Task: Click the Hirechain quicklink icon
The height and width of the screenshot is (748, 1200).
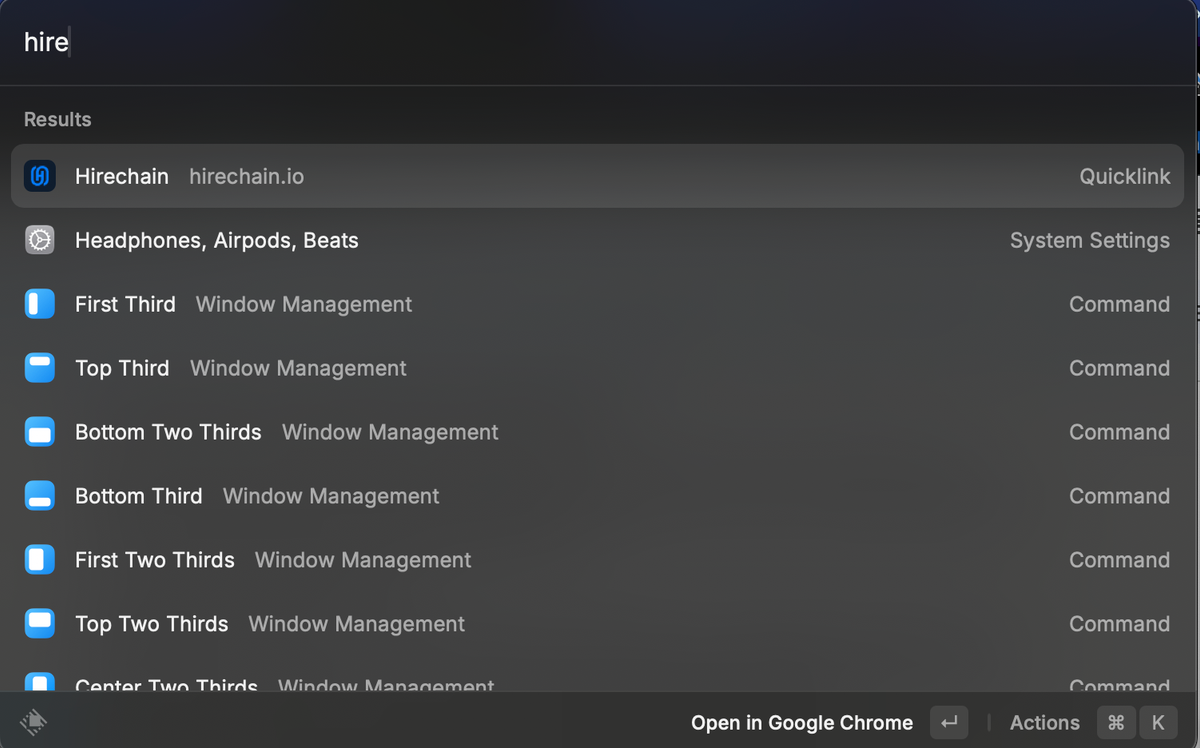Action: (40, 176)
